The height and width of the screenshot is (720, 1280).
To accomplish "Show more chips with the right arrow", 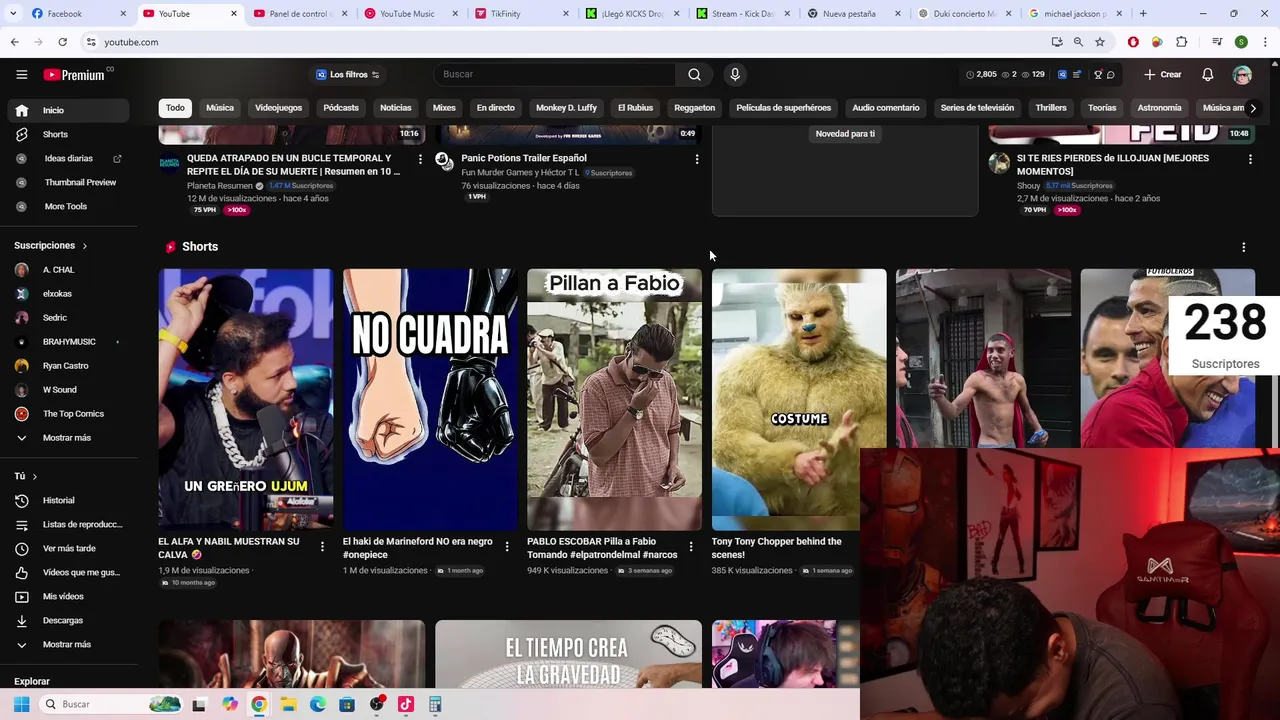I will 1252,108.
